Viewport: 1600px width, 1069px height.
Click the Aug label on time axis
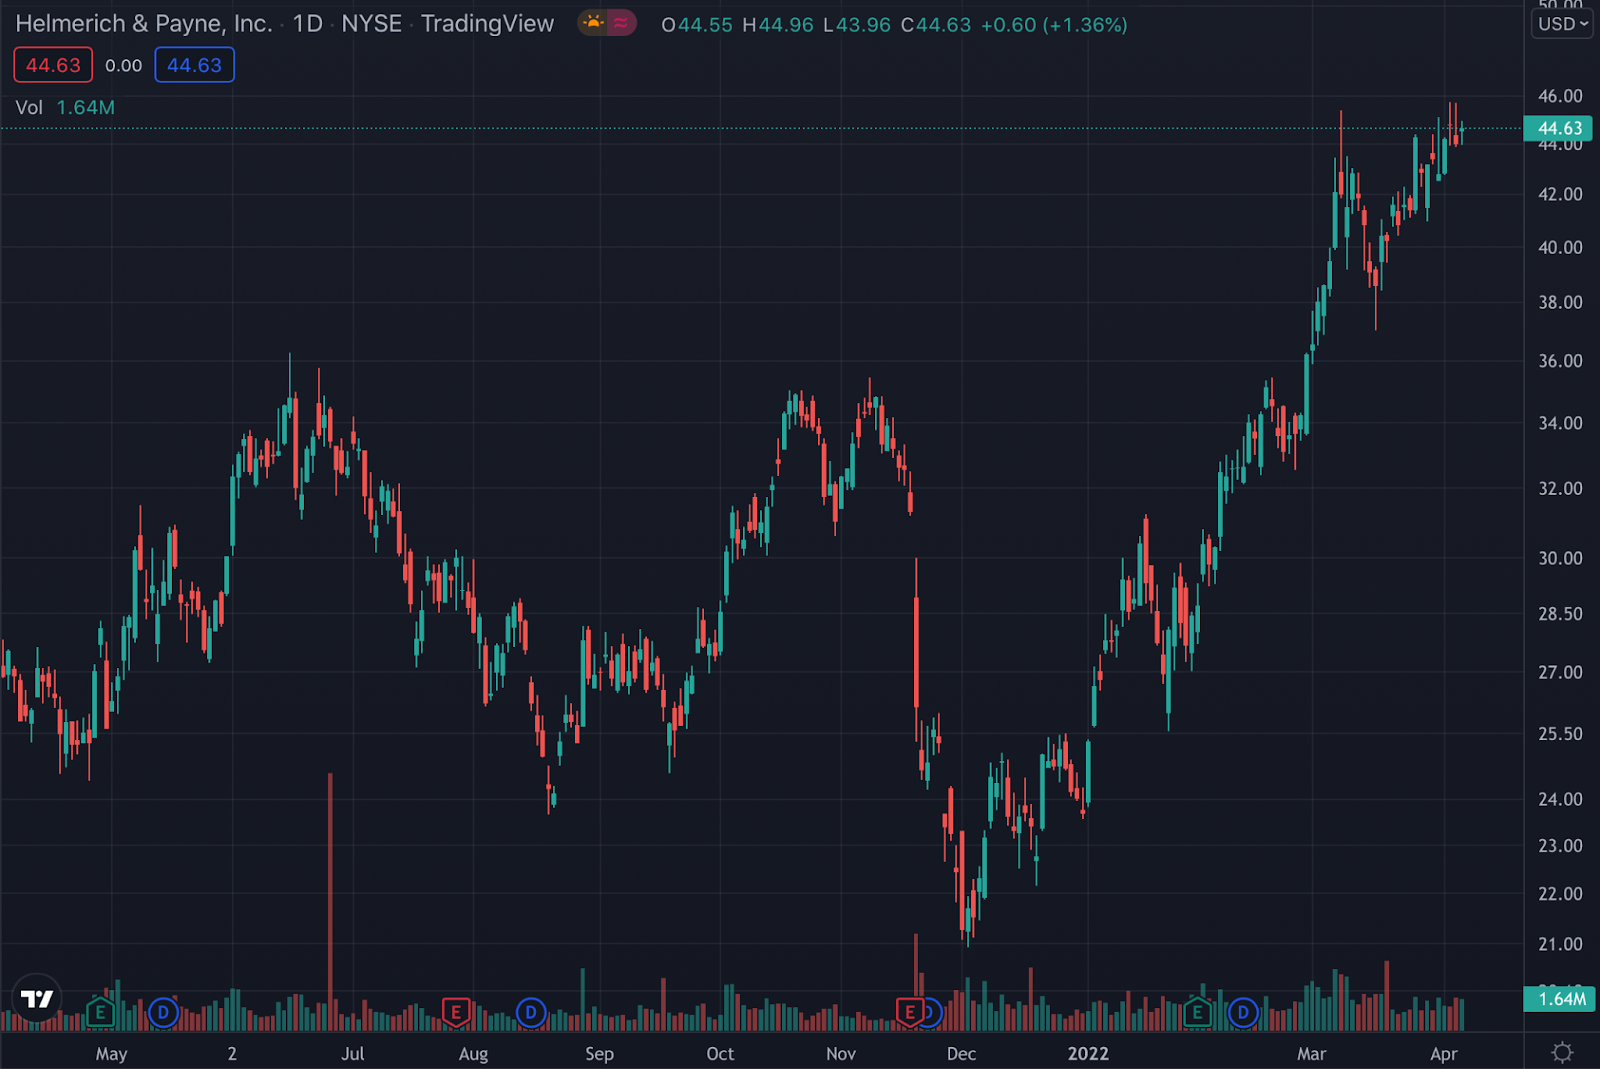(x=473, y=1054)
